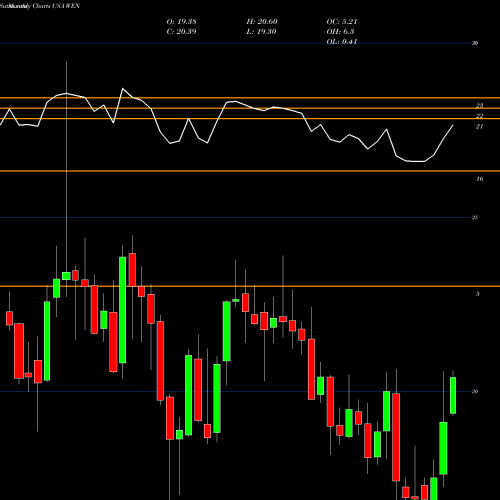Select the close value C: 20.39
This screenshot has width=500, height=500.
181,32
